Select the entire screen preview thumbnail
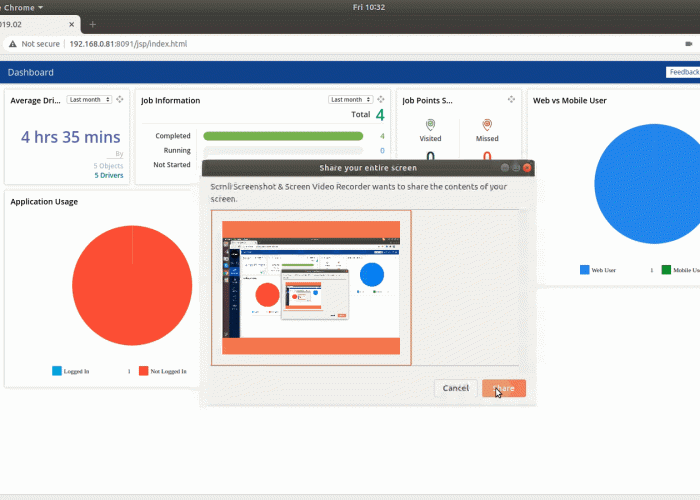The height and width of the screenshot is (500, 700). click(311, 281)
